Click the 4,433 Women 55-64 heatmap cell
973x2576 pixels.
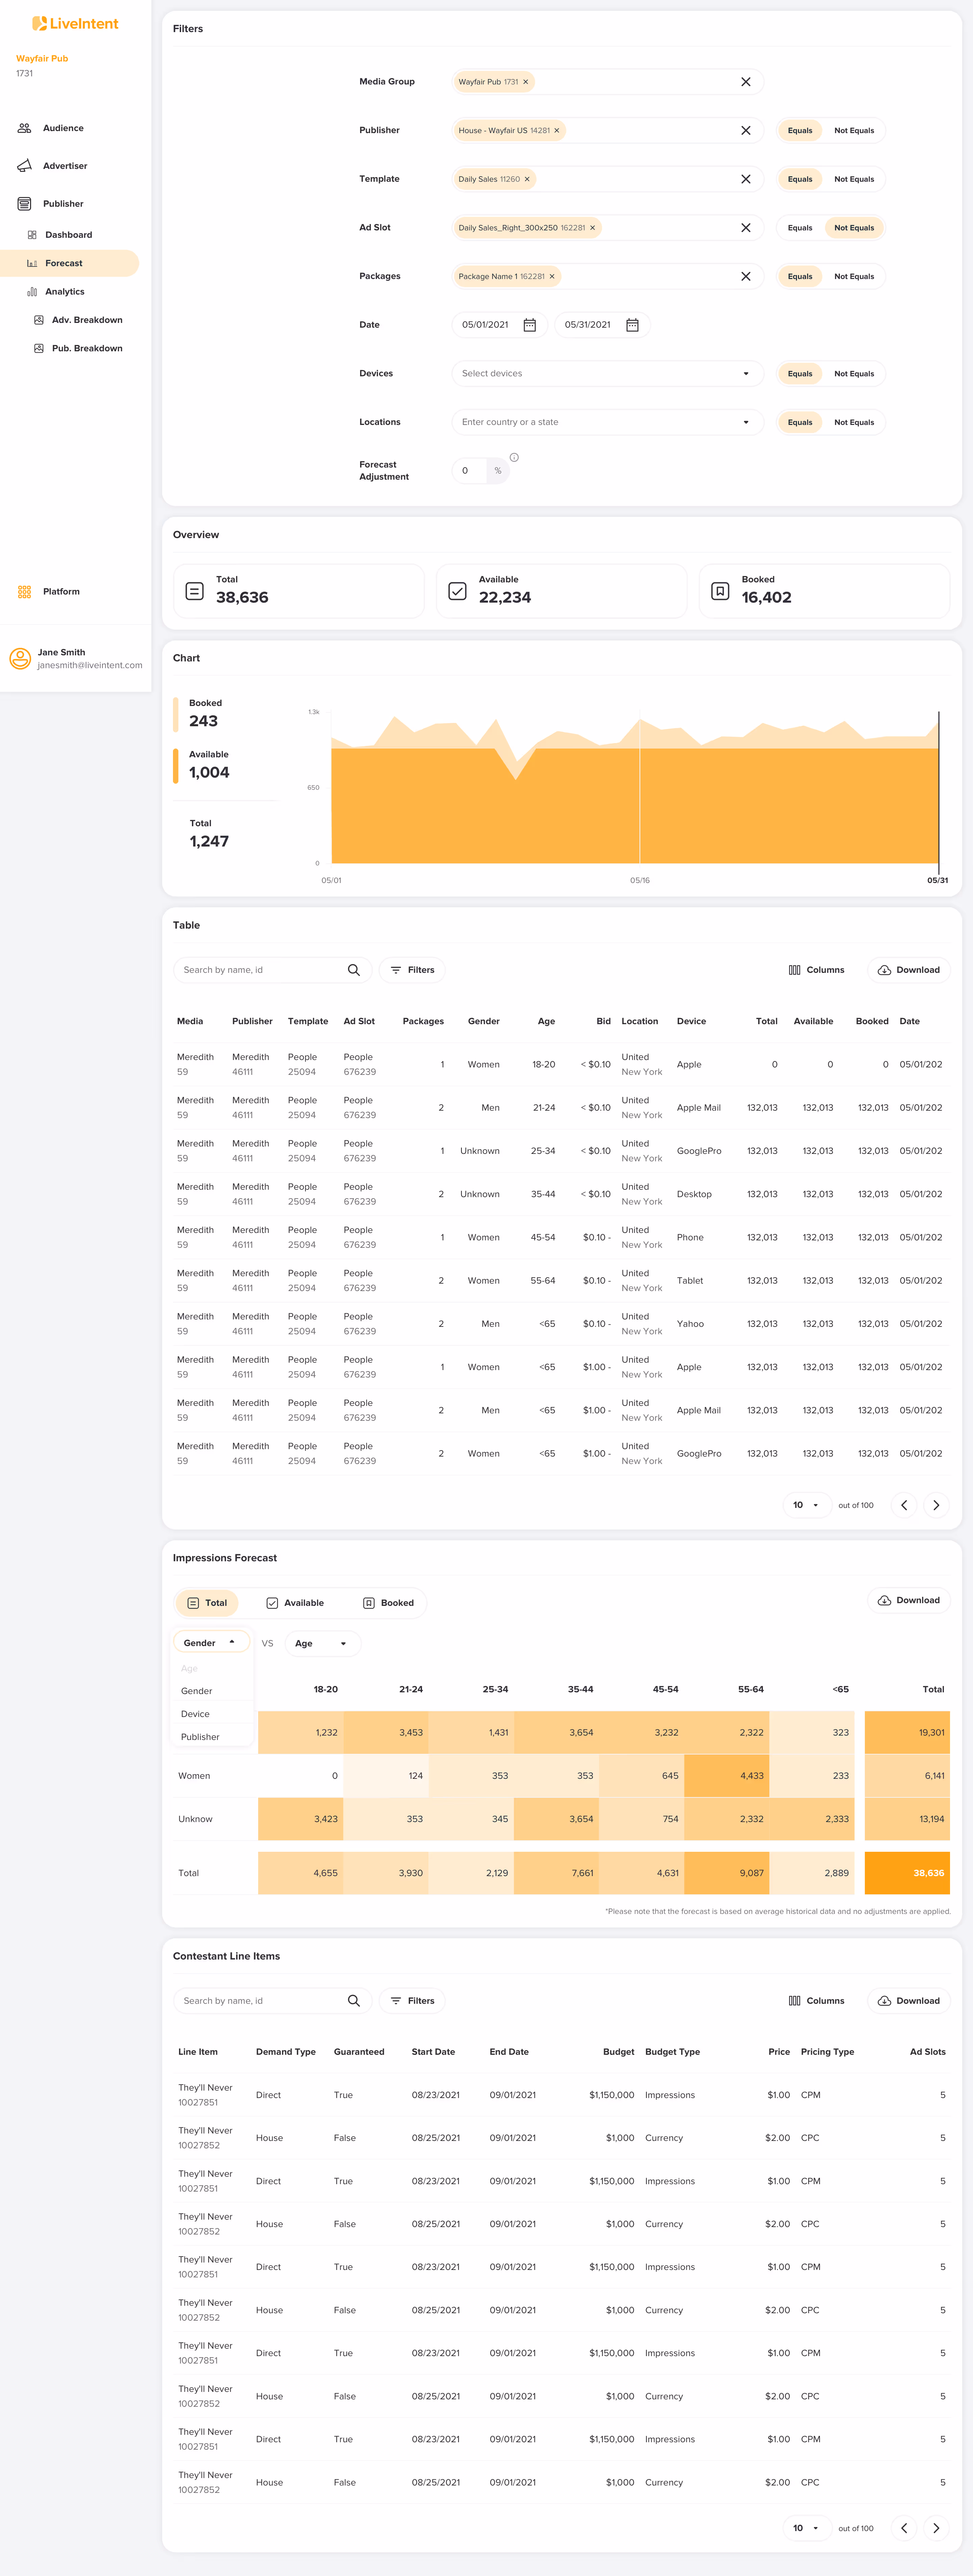point(727,1776)
